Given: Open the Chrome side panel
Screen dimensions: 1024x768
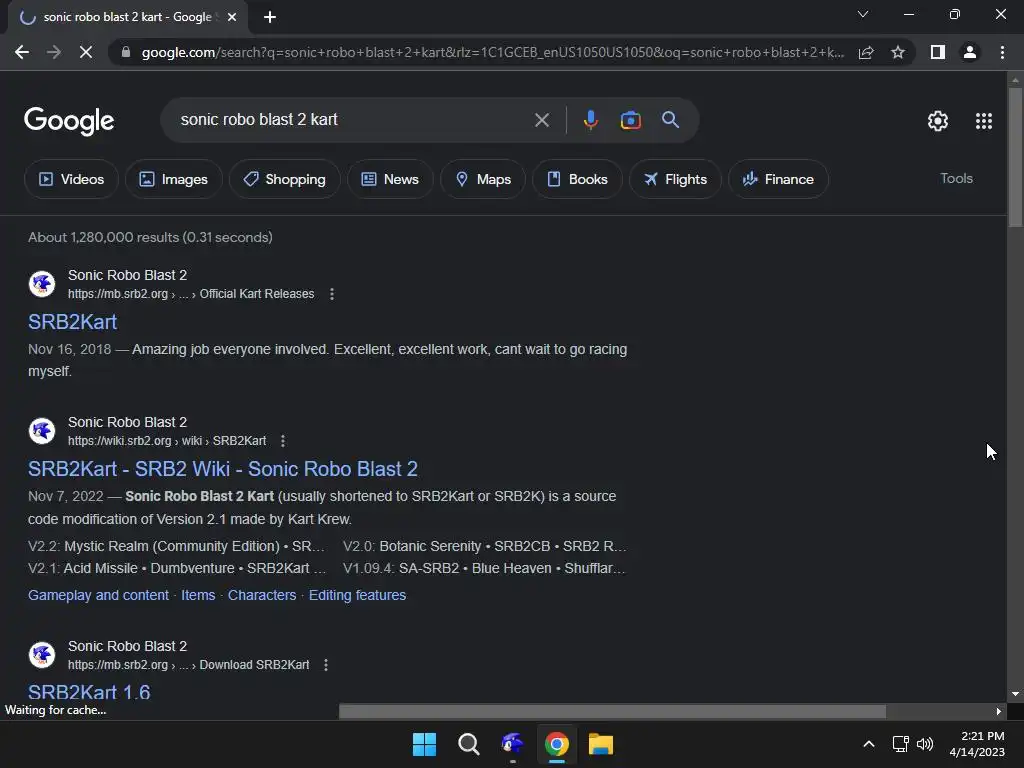Looking at the screenshot, I should 938,52.
